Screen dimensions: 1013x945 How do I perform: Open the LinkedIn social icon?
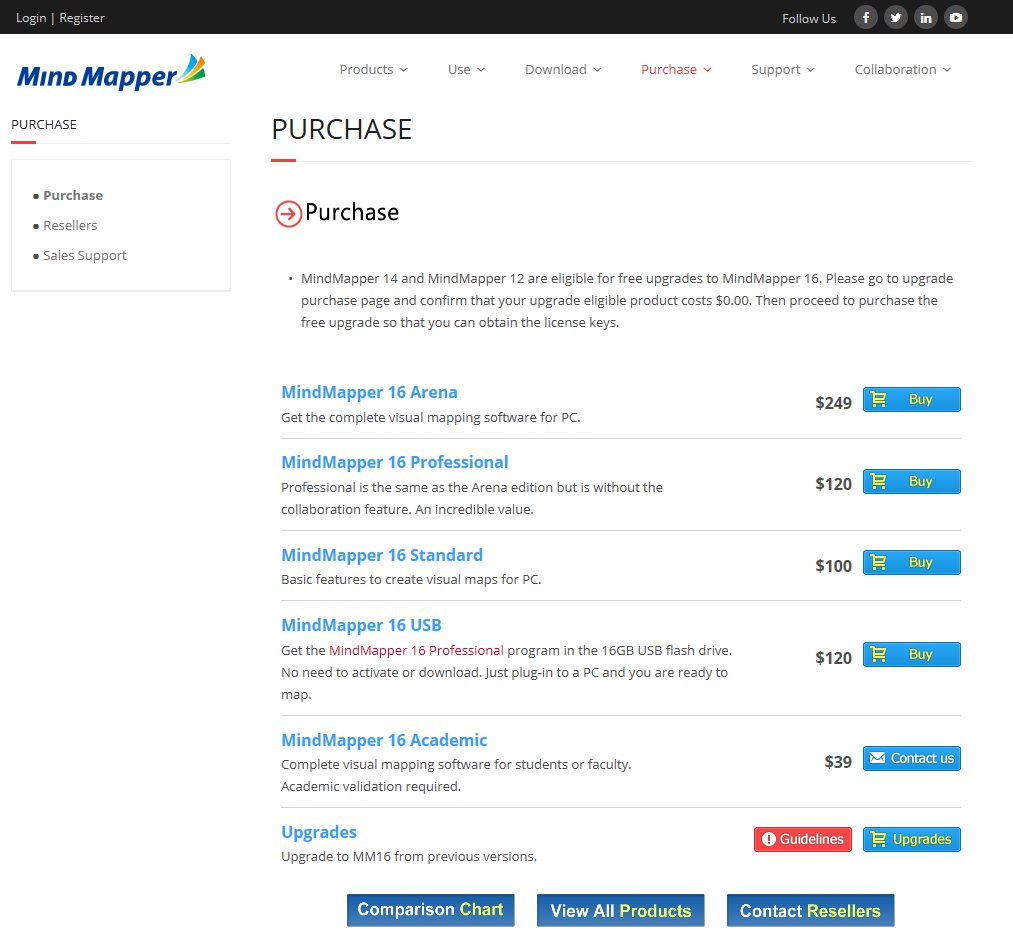pyautogui.click(x=926, y=17)
